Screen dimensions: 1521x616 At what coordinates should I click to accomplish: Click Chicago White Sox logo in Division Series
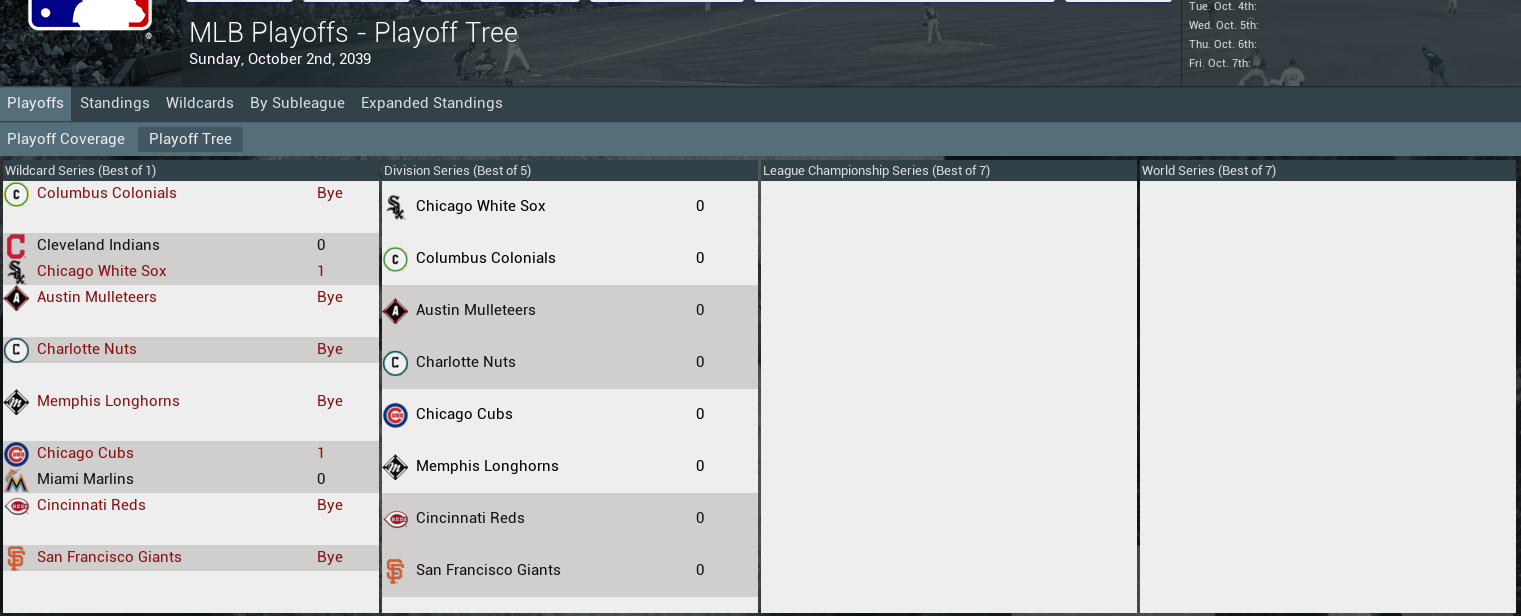pyautogui.click(x=396, y=207)
